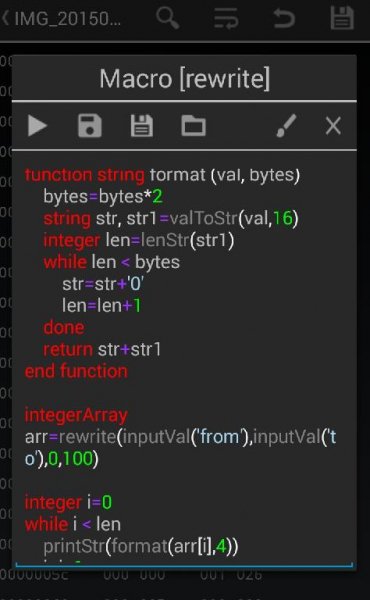Run the macro with the play button
The height and width of the screenshot is (600, 370).
37,126
